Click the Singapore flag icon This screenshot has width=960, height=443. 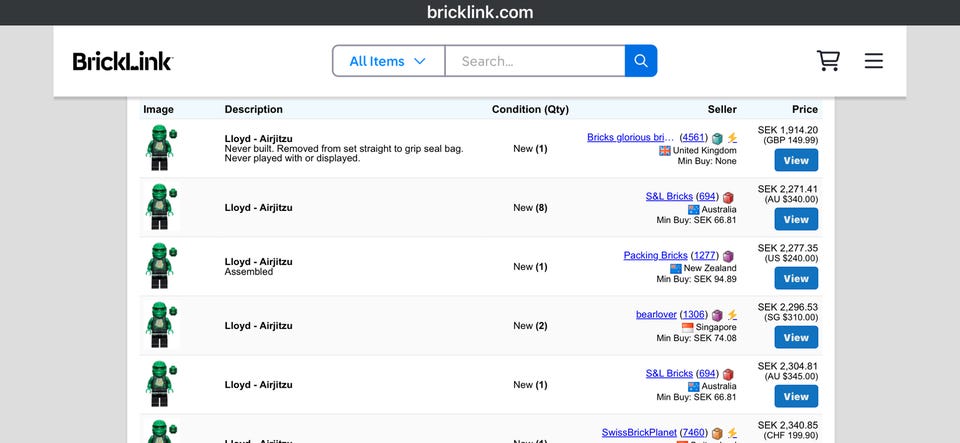688,327
